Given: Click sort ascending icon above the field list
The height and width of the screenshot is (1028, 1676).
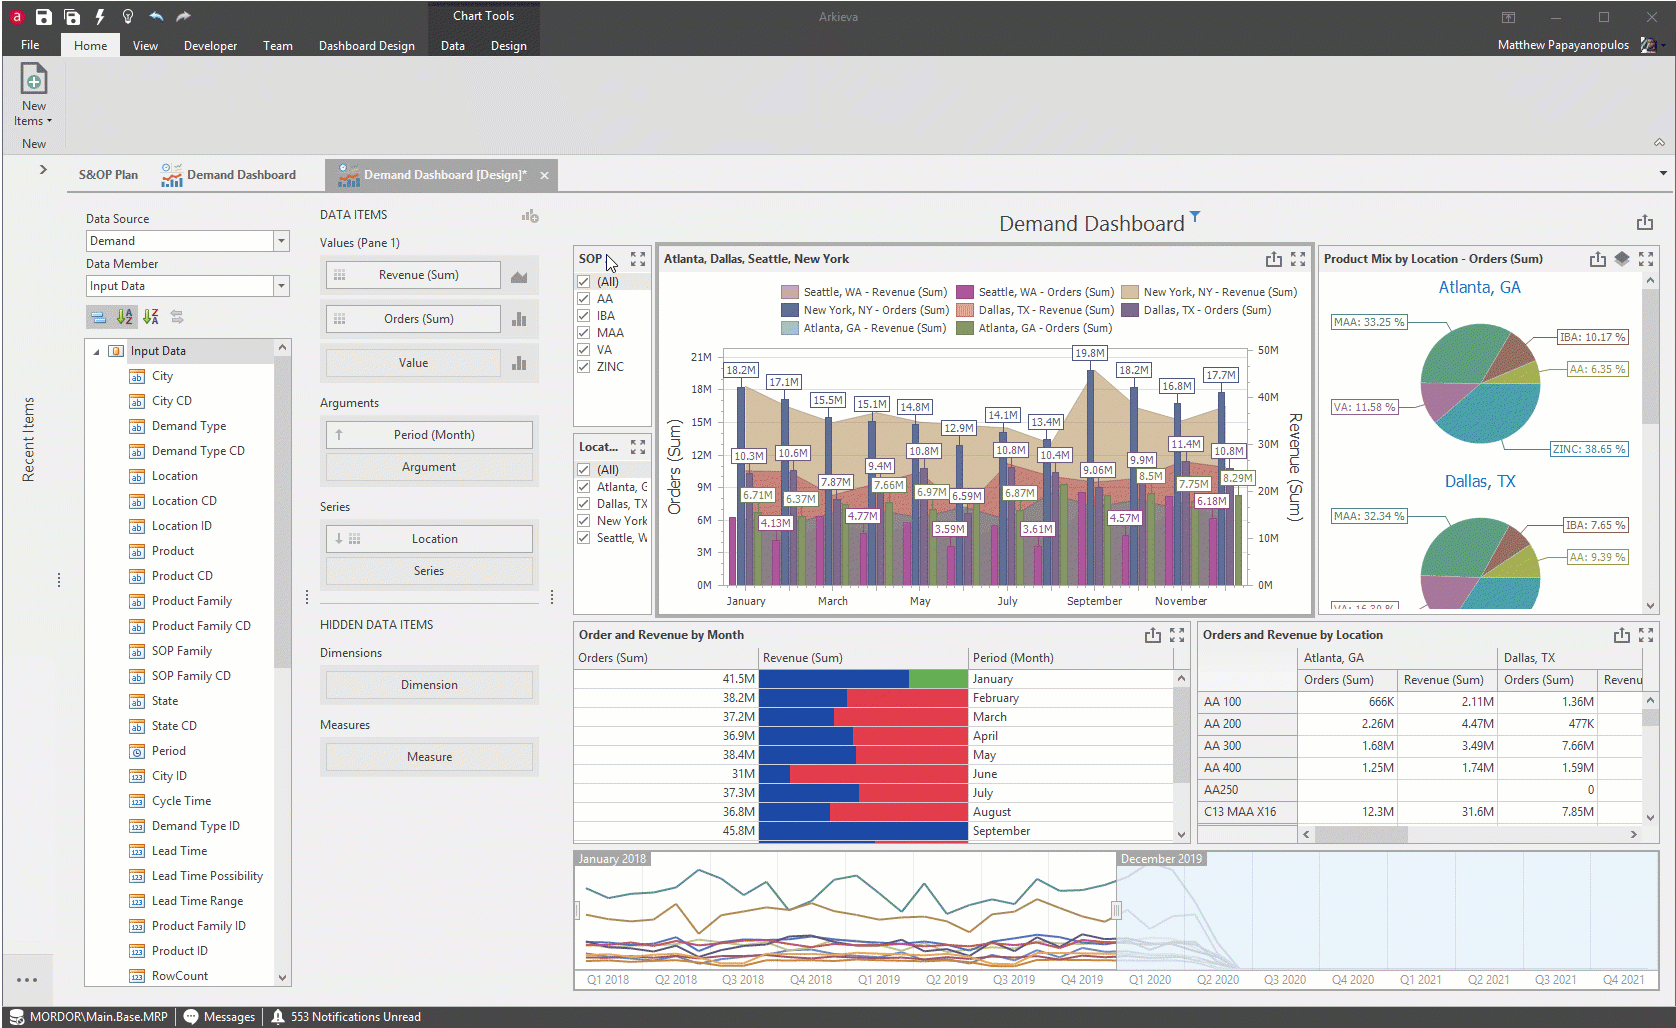Looking at the screenshot, I should click(x=125, y=317).
